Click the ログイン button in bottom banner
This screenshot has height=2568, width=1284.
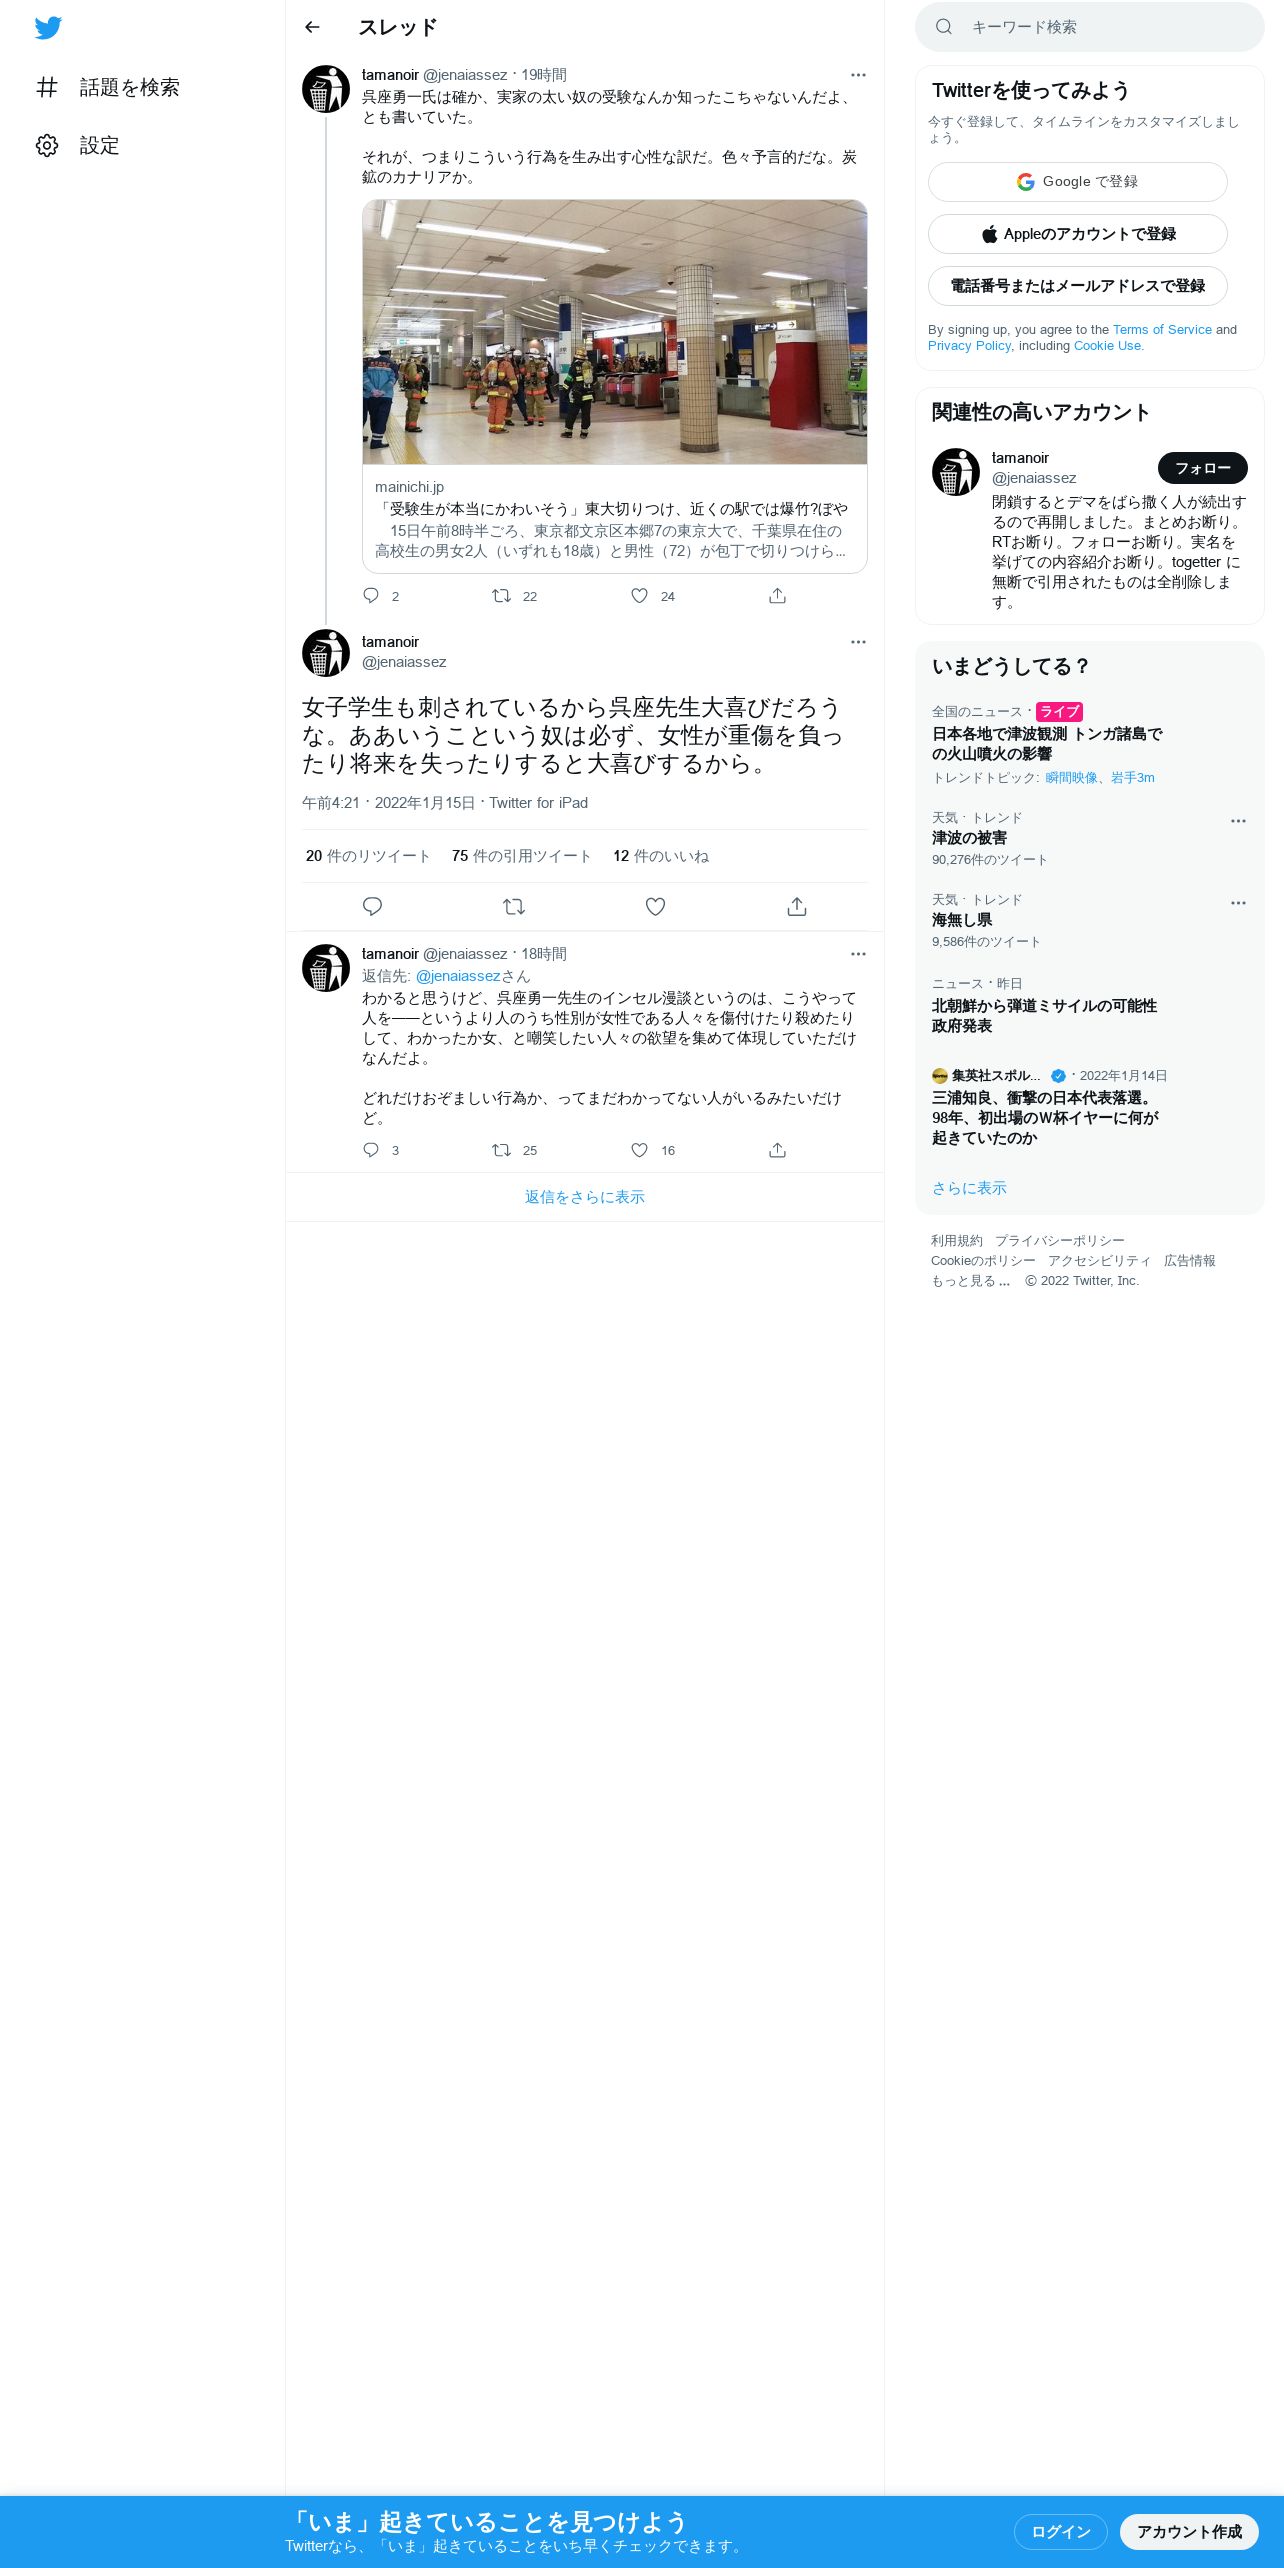click(1060, 2531)
